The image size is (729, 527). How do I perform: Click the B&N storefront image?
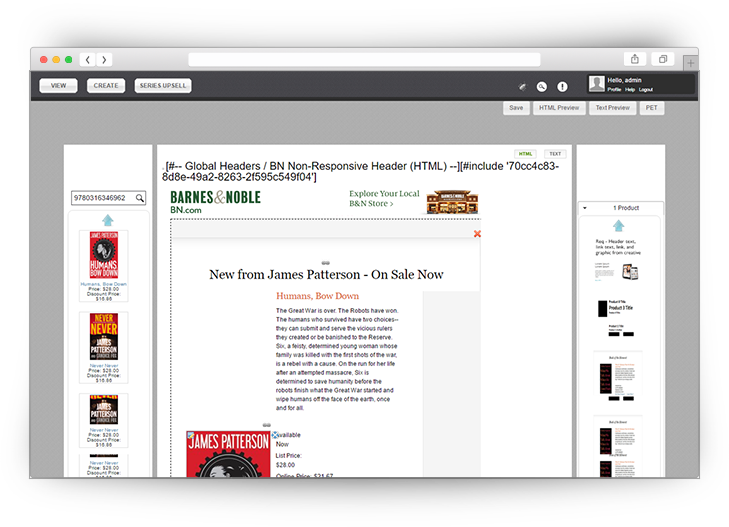452,202
